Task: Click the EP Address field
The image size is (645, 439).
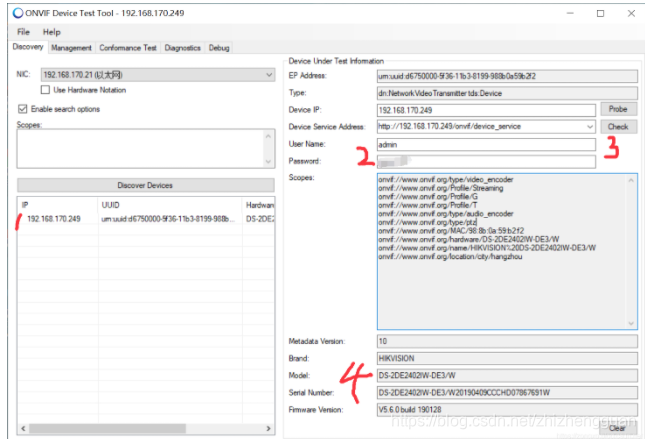Action: click(507, 76)
